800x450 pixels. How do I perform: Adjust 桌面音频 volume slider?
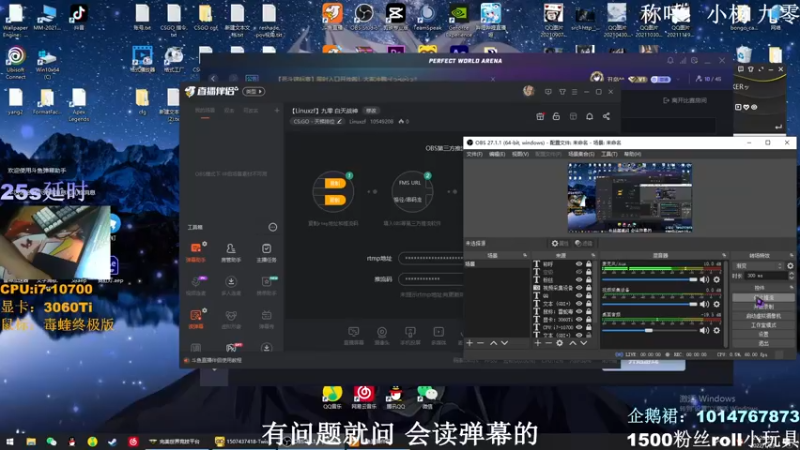click(x=649, y=331)
